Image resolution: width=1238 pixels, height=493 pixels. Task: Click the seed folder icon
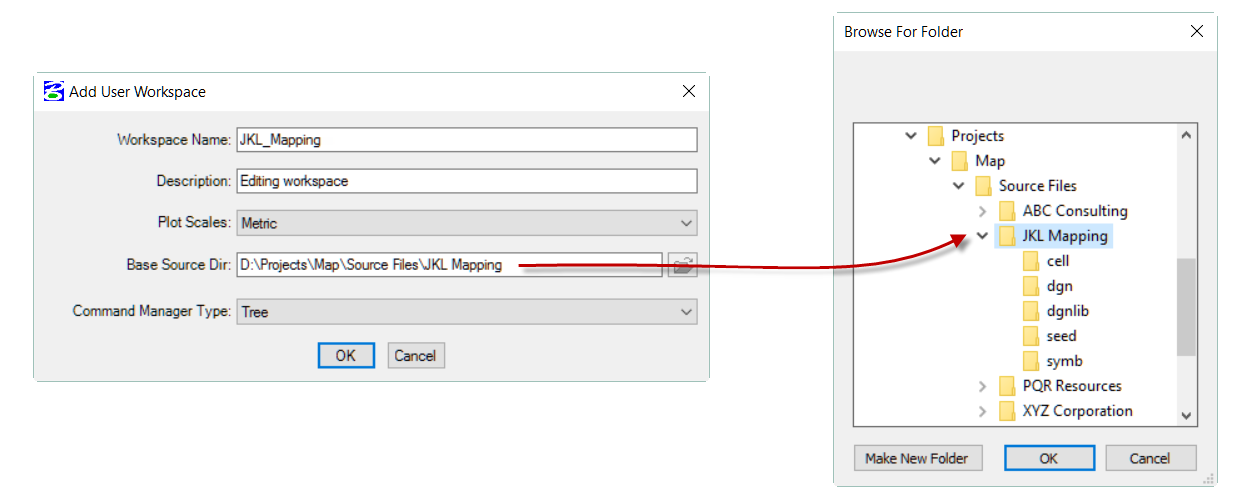coord(1031,336)
